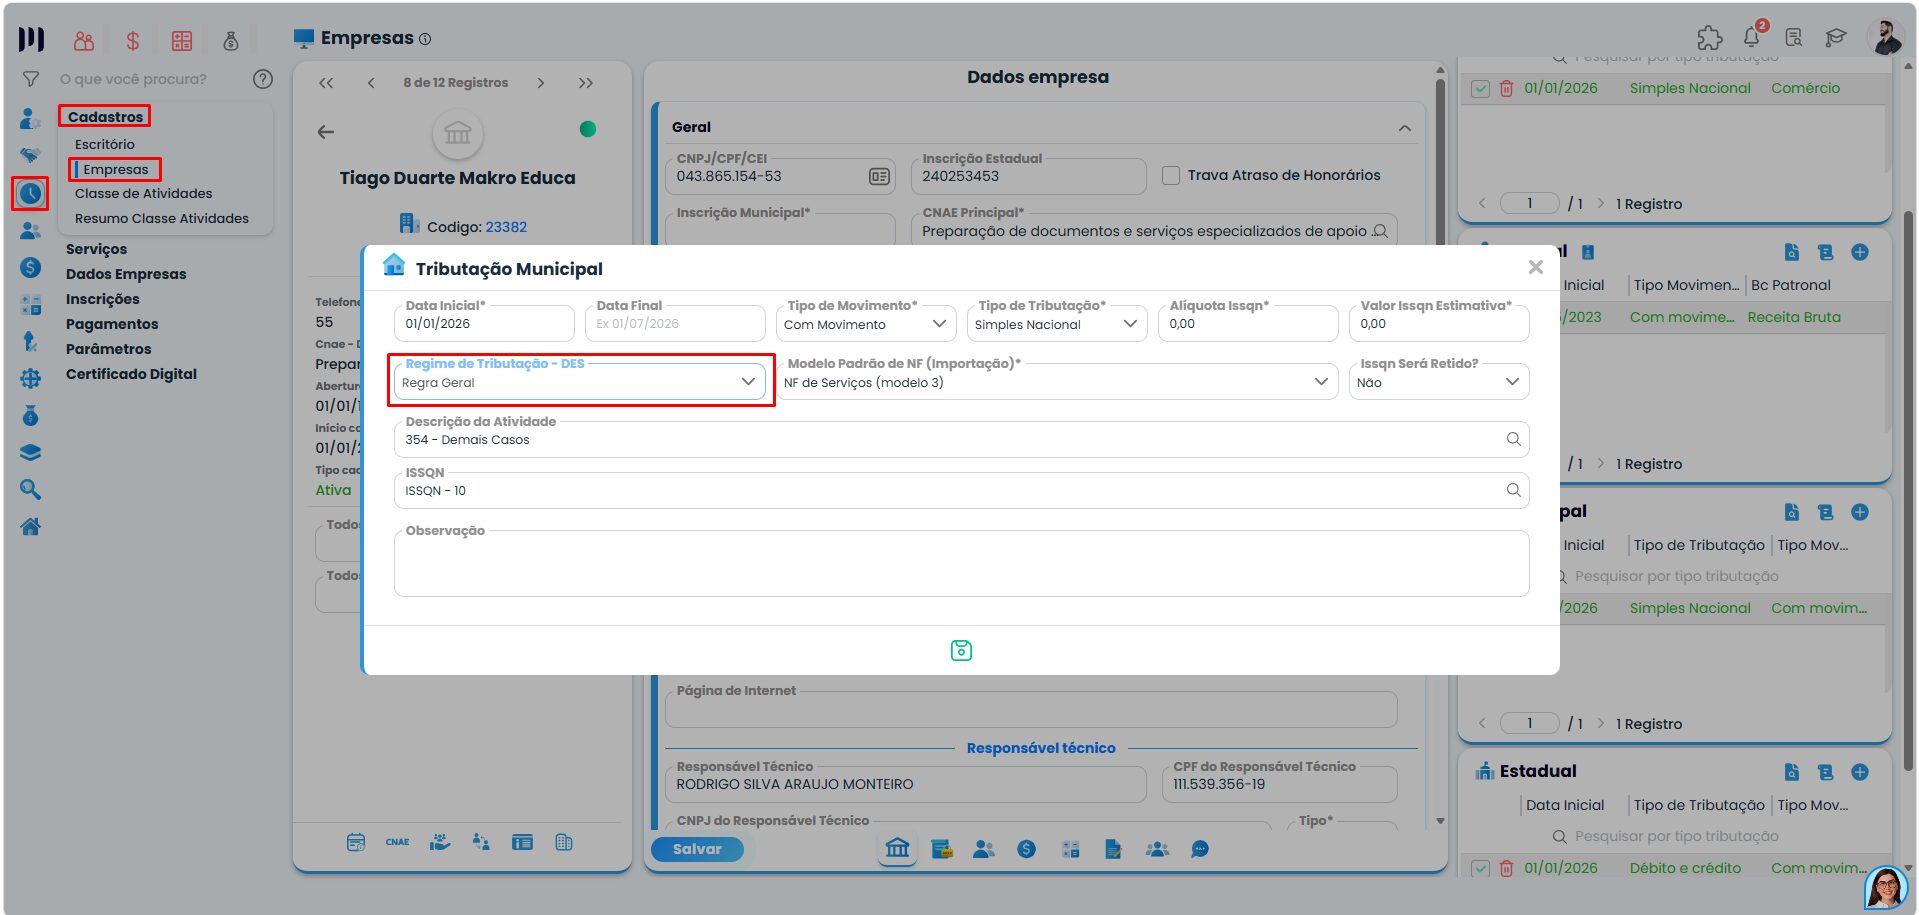Screen dimensions: 1919x915
Task: Click the Data Inicial field
Action: (484, 324)
